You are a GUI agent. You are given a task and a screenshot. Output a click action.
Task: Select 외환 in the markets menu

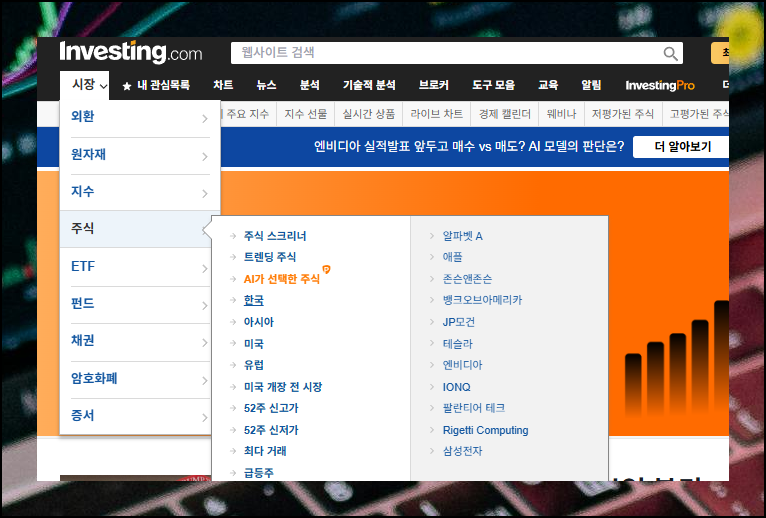(83, 116)
